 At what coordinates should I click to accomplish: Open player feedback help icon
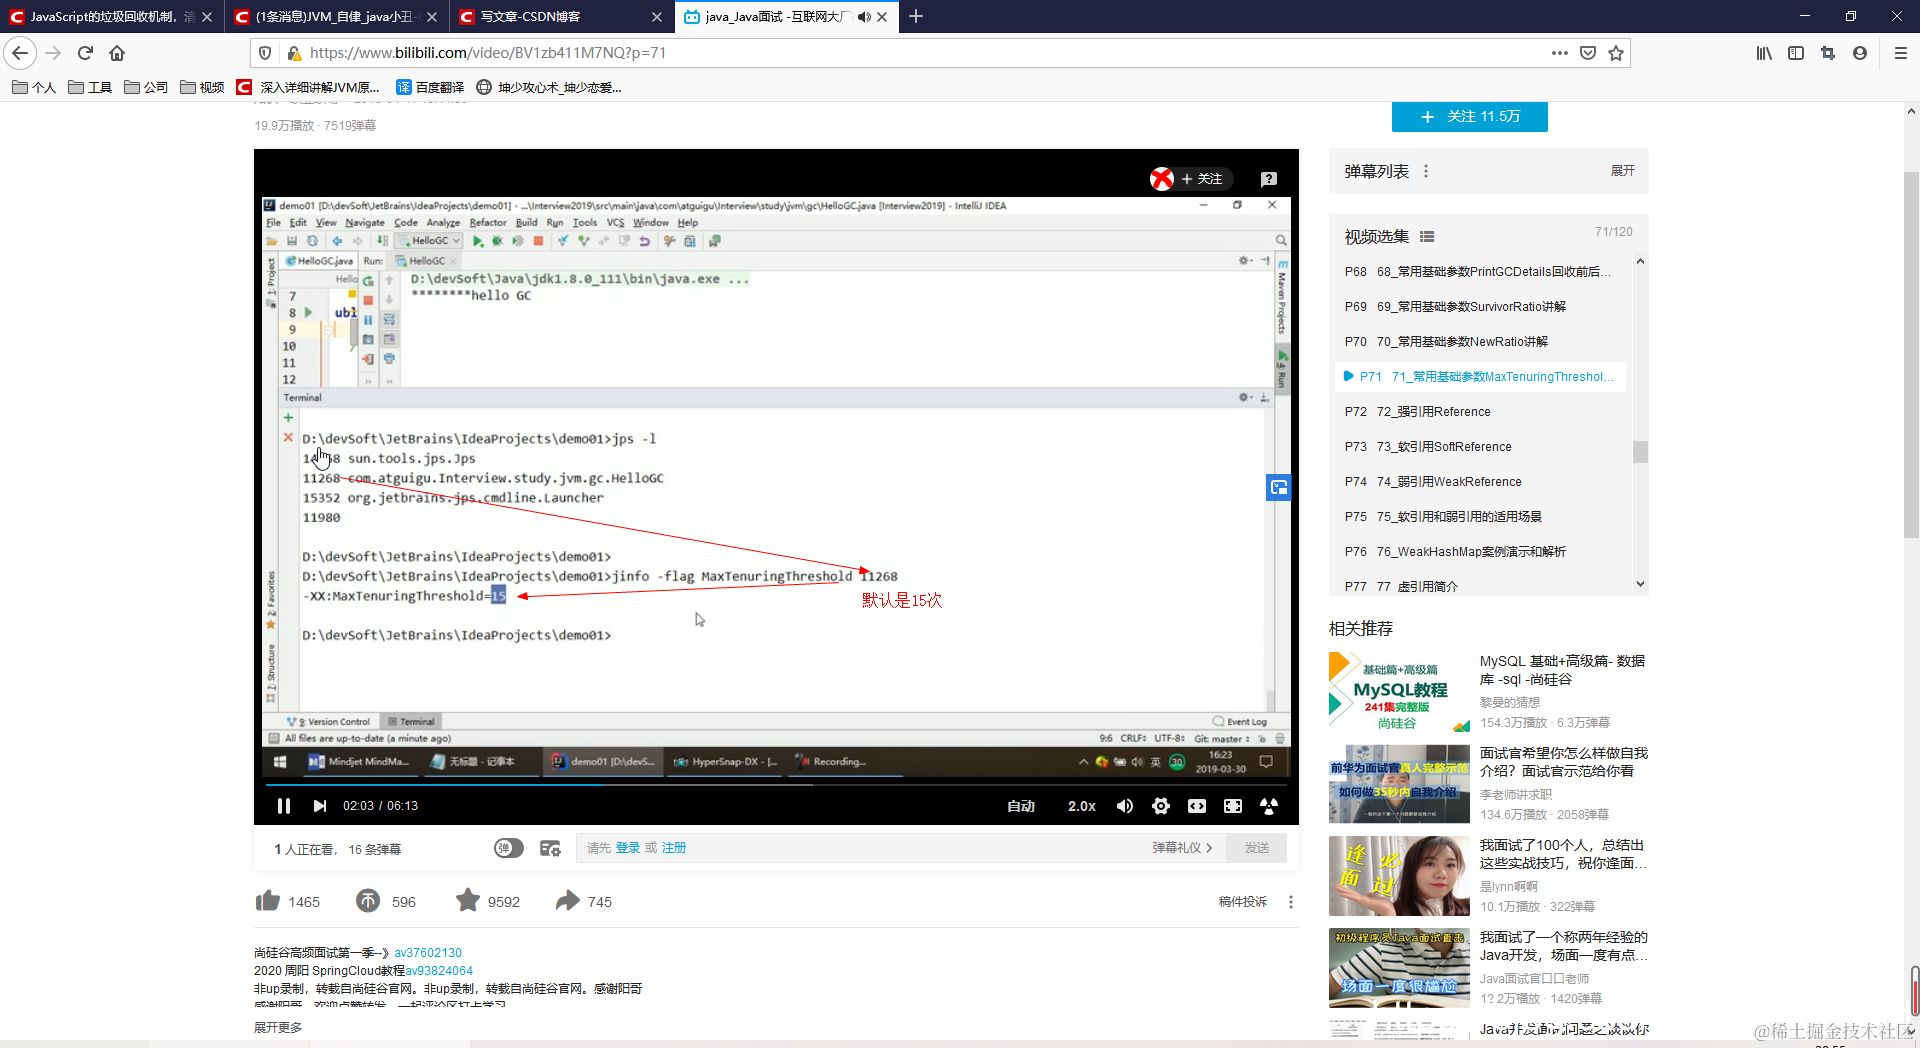pos(1269,179)
